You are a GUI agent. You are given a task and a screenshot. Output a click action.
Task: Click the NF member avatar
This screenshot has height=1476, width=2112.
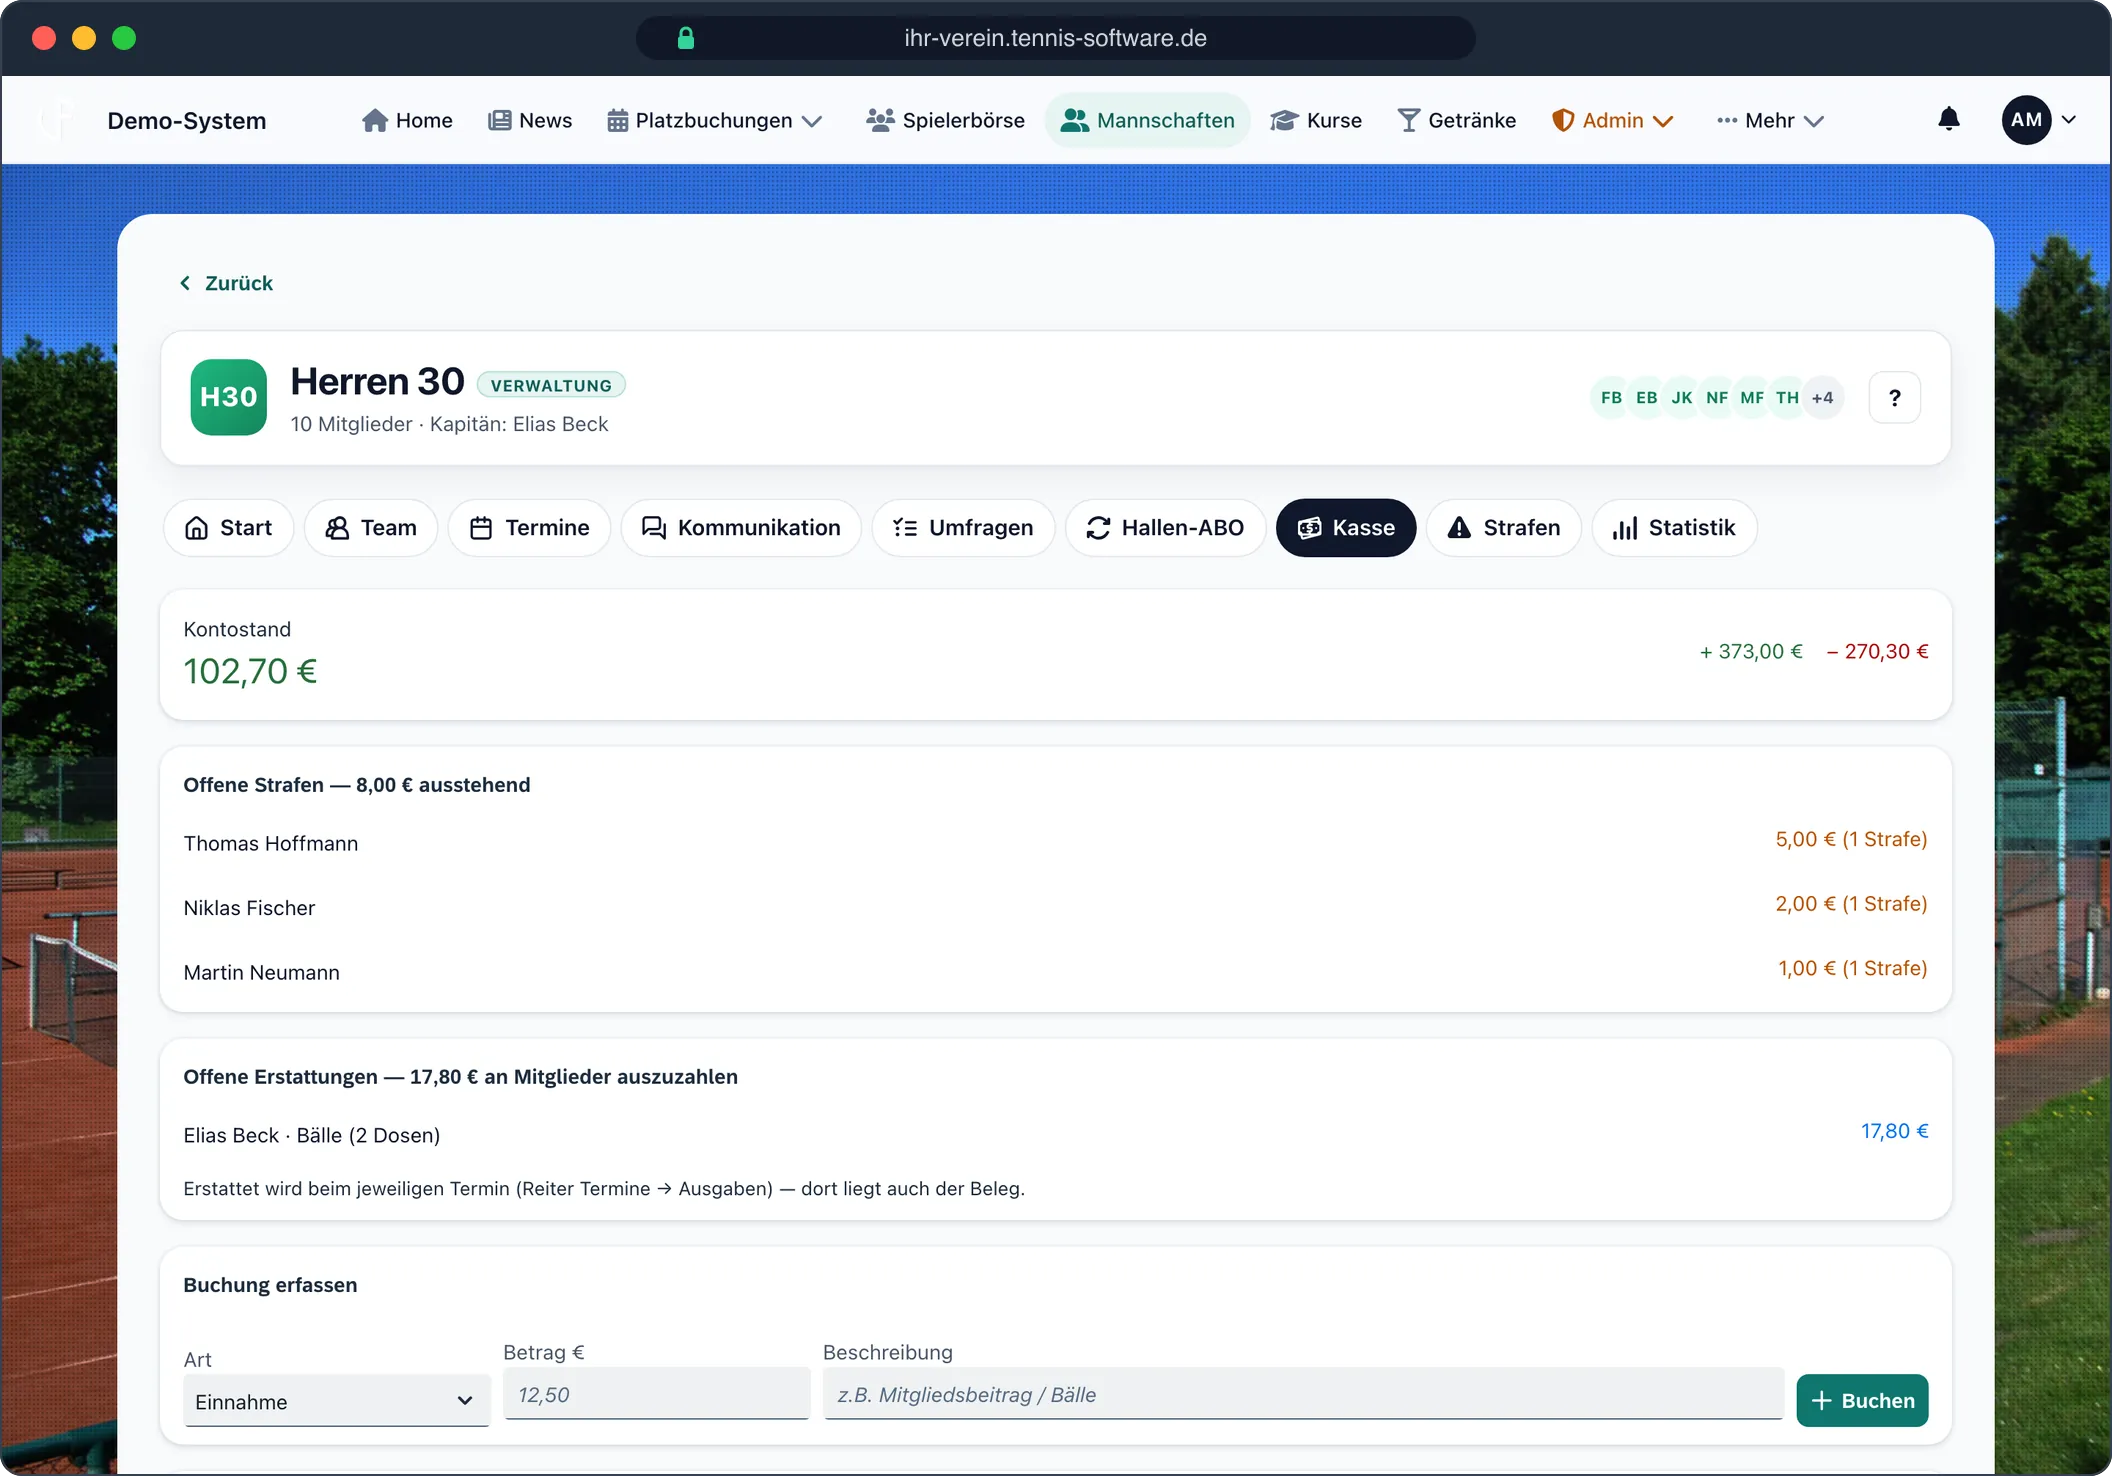[x=1717, y=398]
